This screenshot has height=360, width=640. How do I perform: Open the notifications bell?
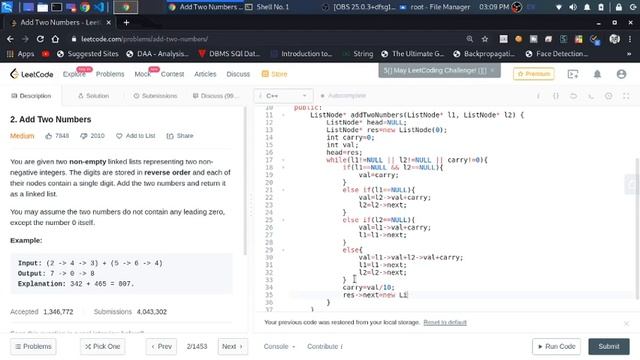pyautogui.click(x=597, y=74)
